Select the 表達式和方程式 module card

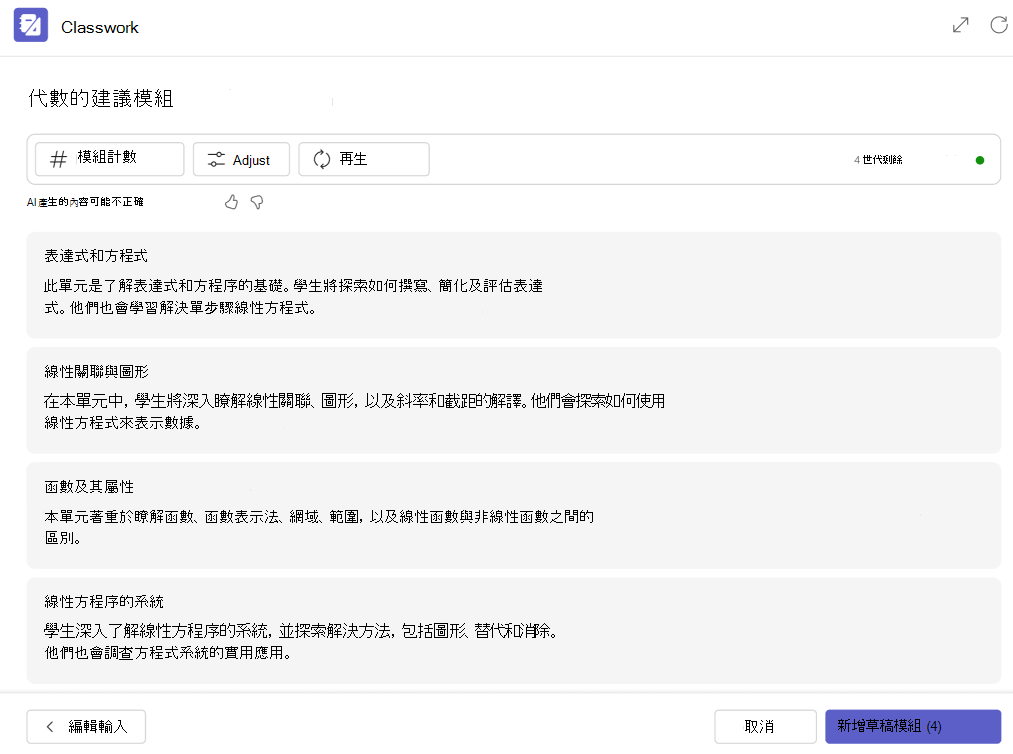514,285
